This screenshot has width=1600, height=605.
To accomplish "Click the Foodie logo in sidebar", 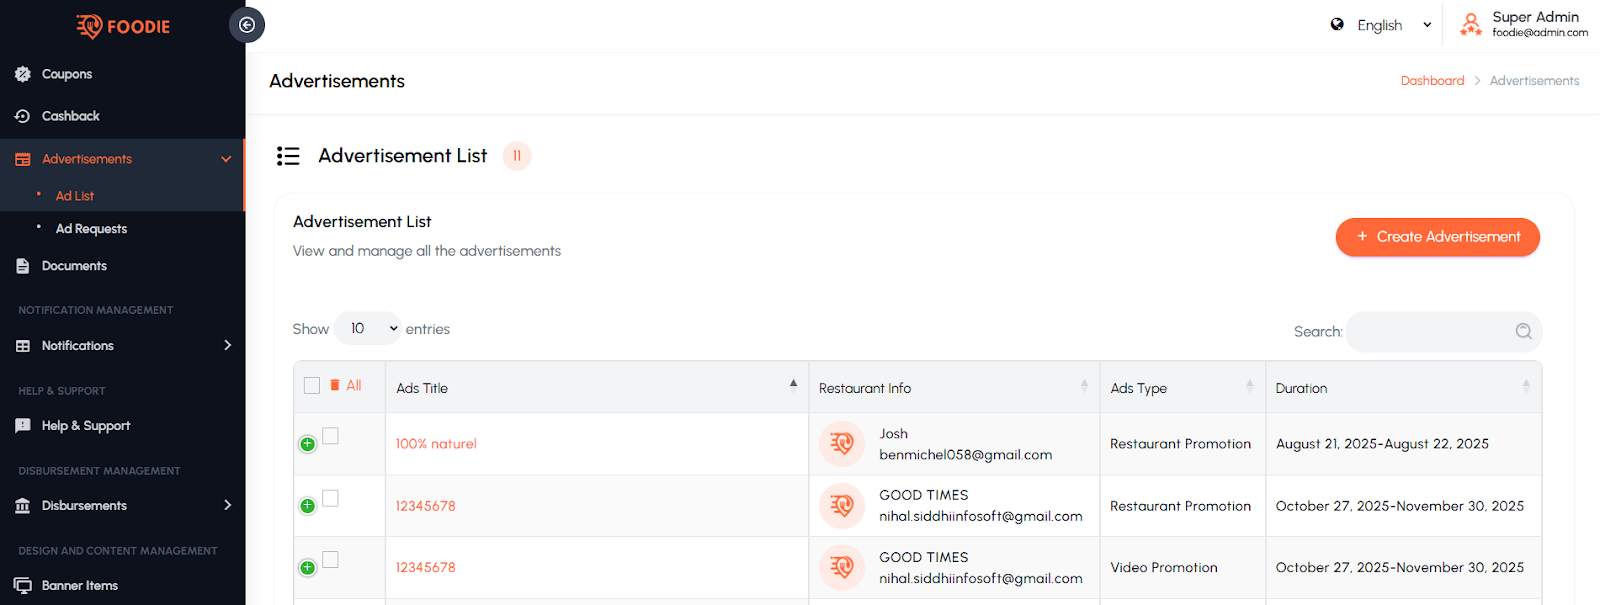I will point(123,27).
